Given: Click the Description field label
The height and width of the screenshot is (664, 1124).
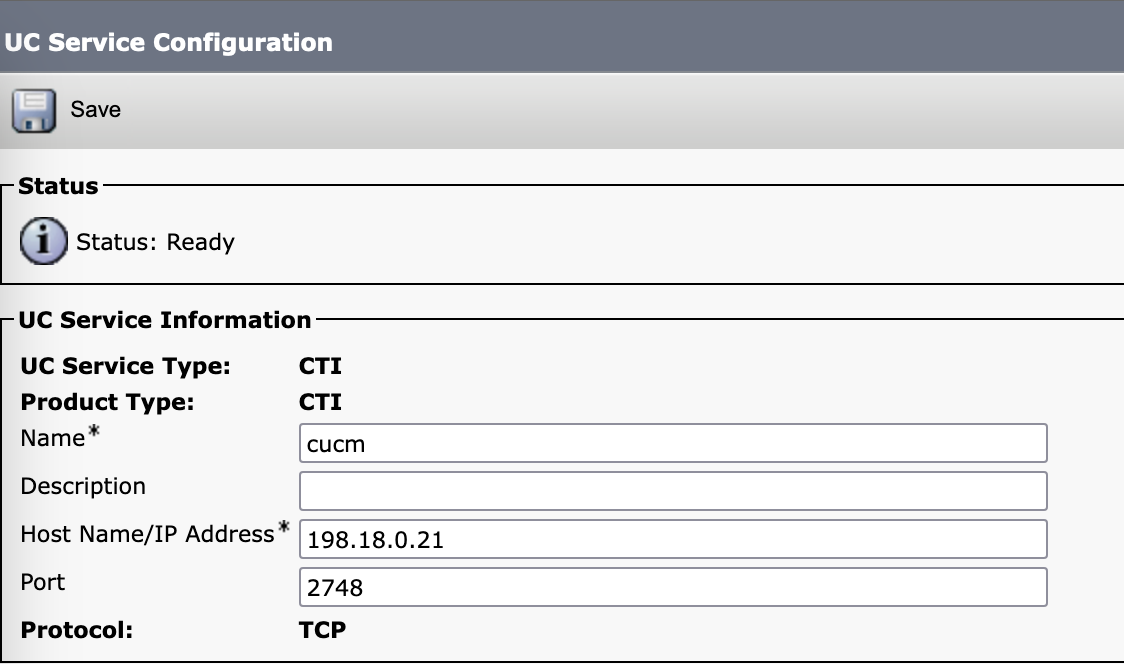Looking at the screenshot, I should point(83,486).
